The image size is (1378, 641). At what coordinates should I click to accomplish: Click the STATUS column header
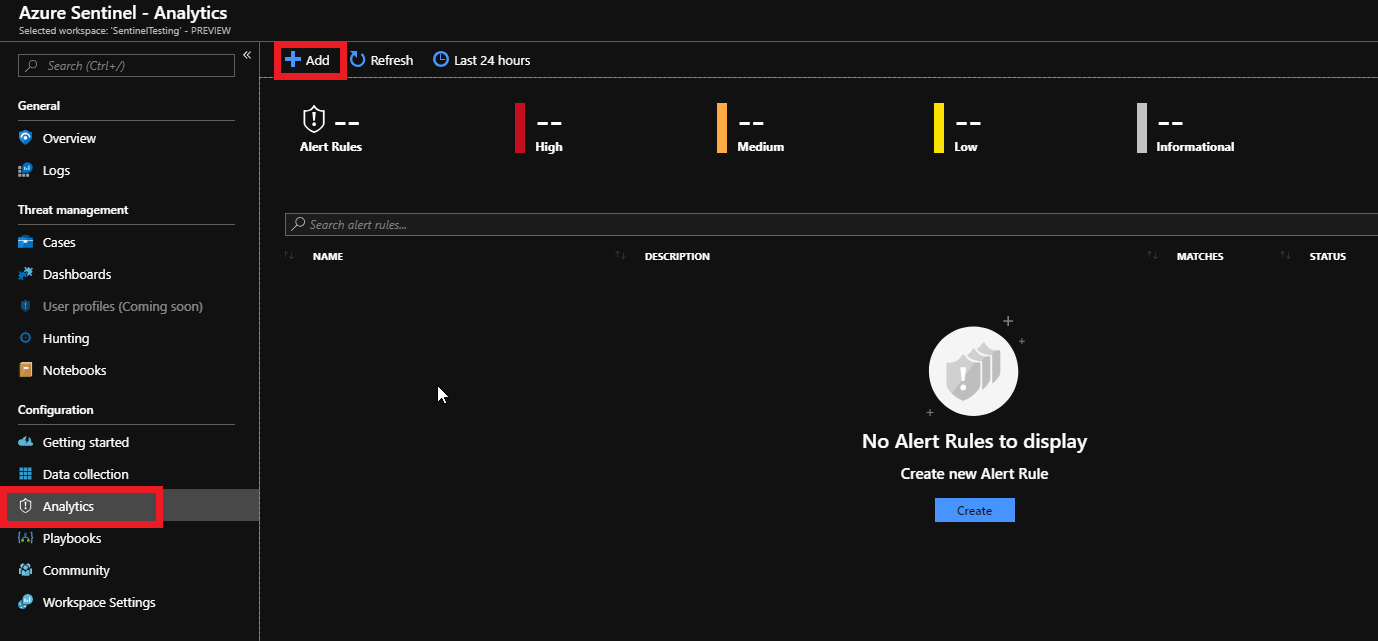coord(1328,256)
